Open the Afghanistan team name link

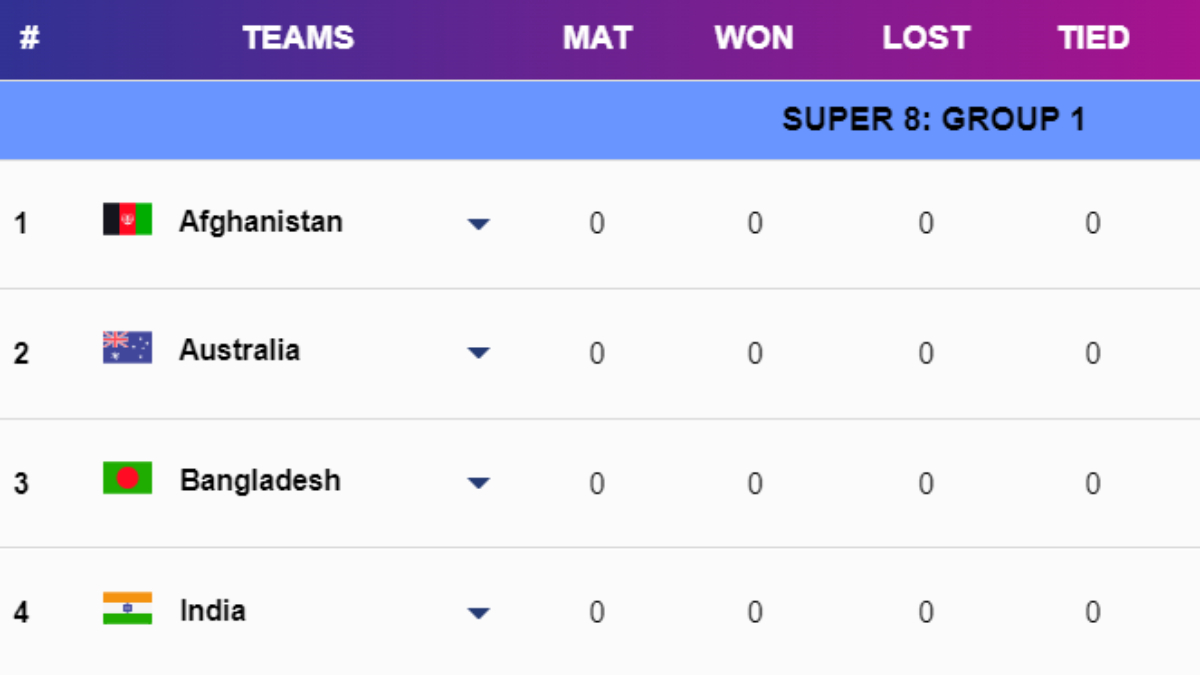261,221
